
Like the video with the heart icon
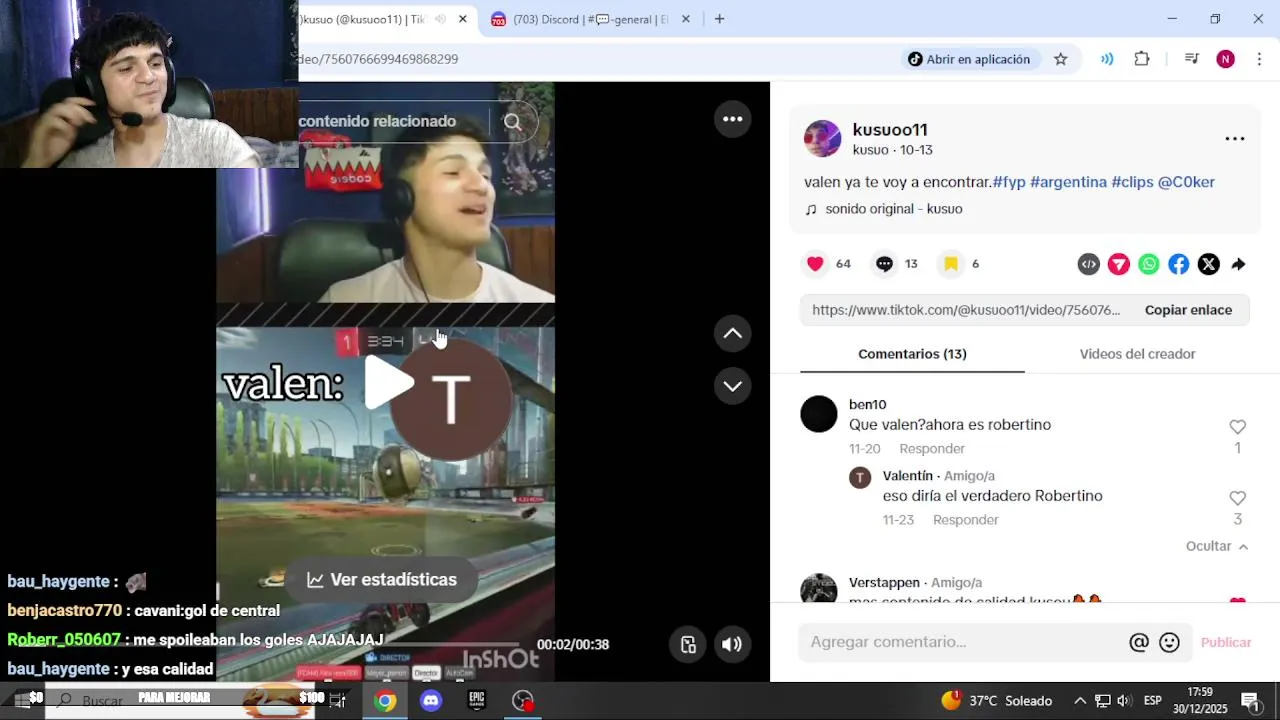(815, 264)
